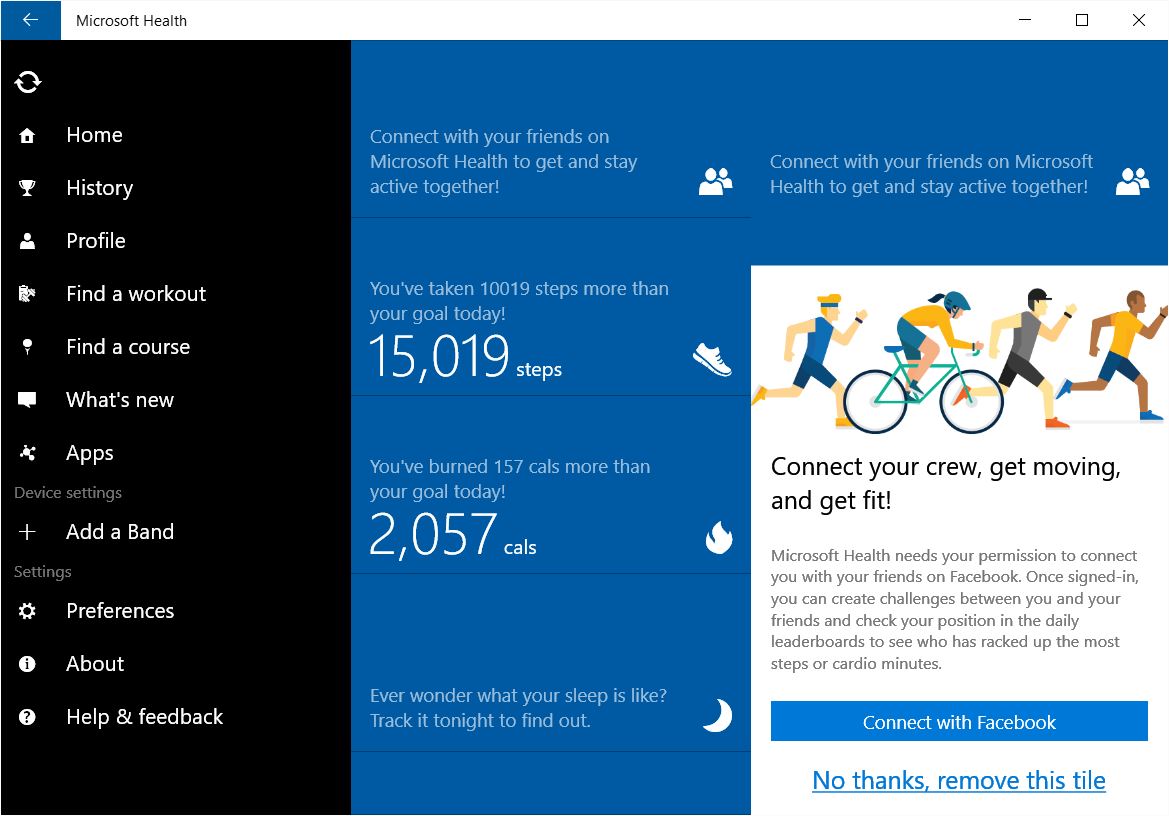Click the Help question mark icon

[27, 717]
